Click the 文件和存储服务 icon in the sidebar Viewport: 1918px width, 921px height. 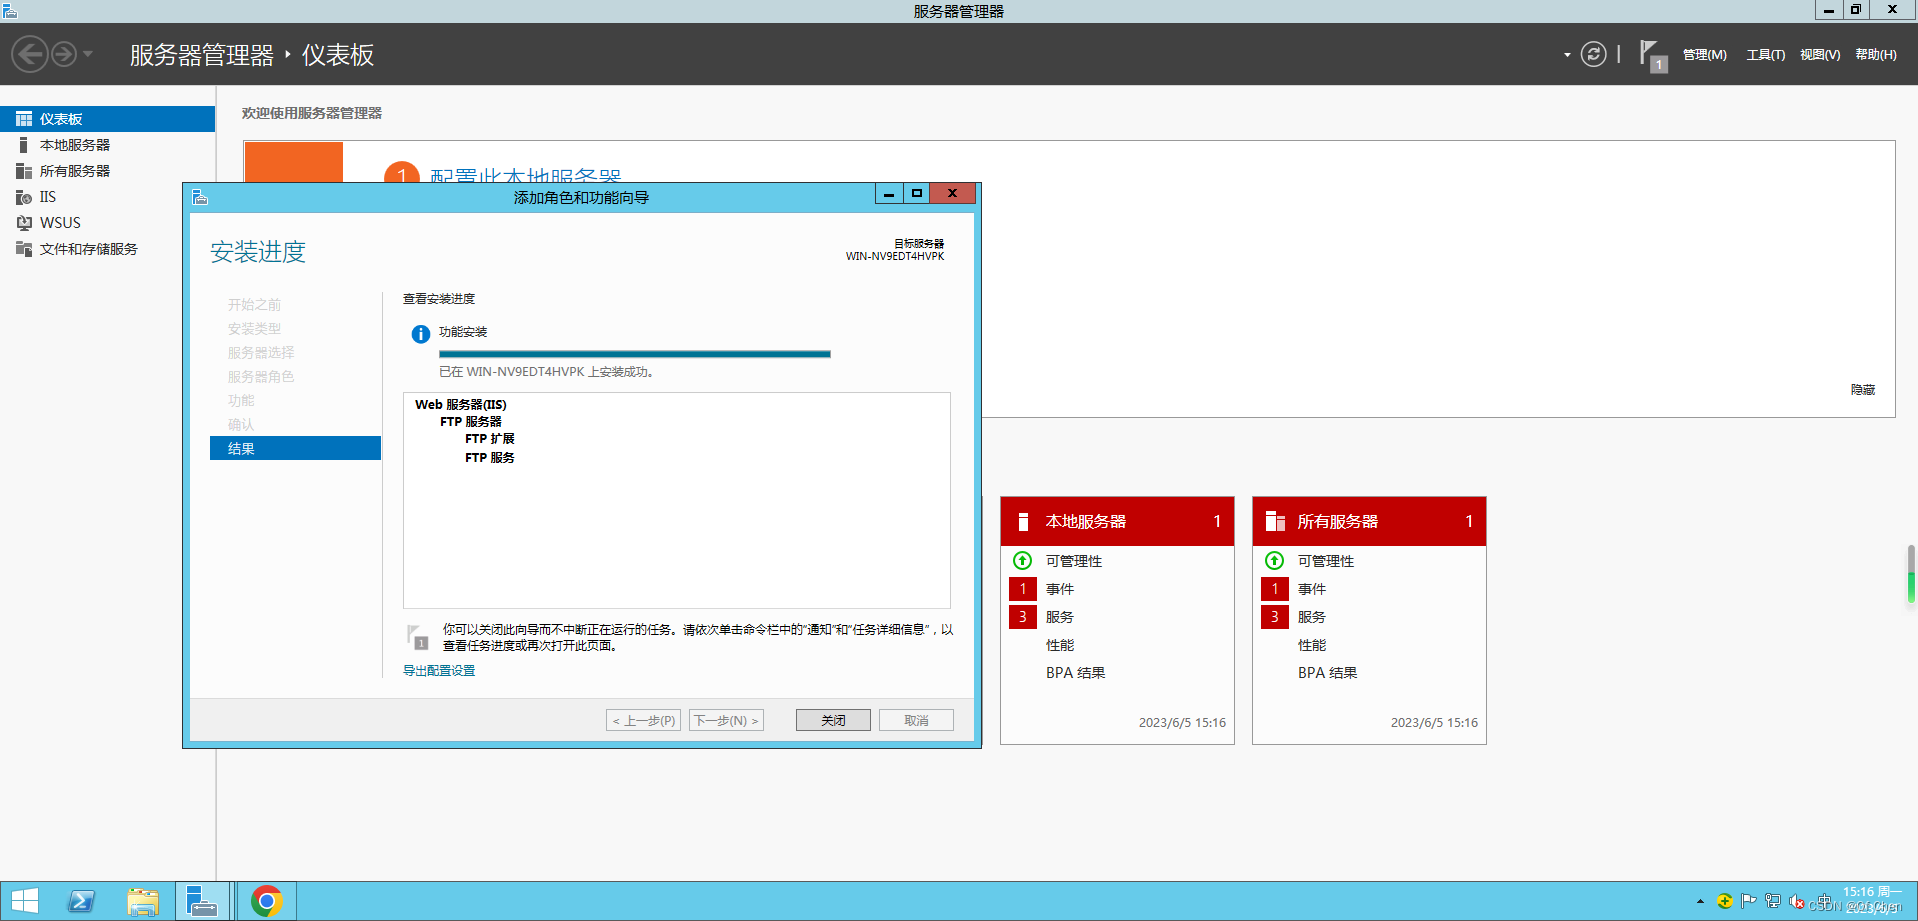pyautogui.click(x=24, y=249)
